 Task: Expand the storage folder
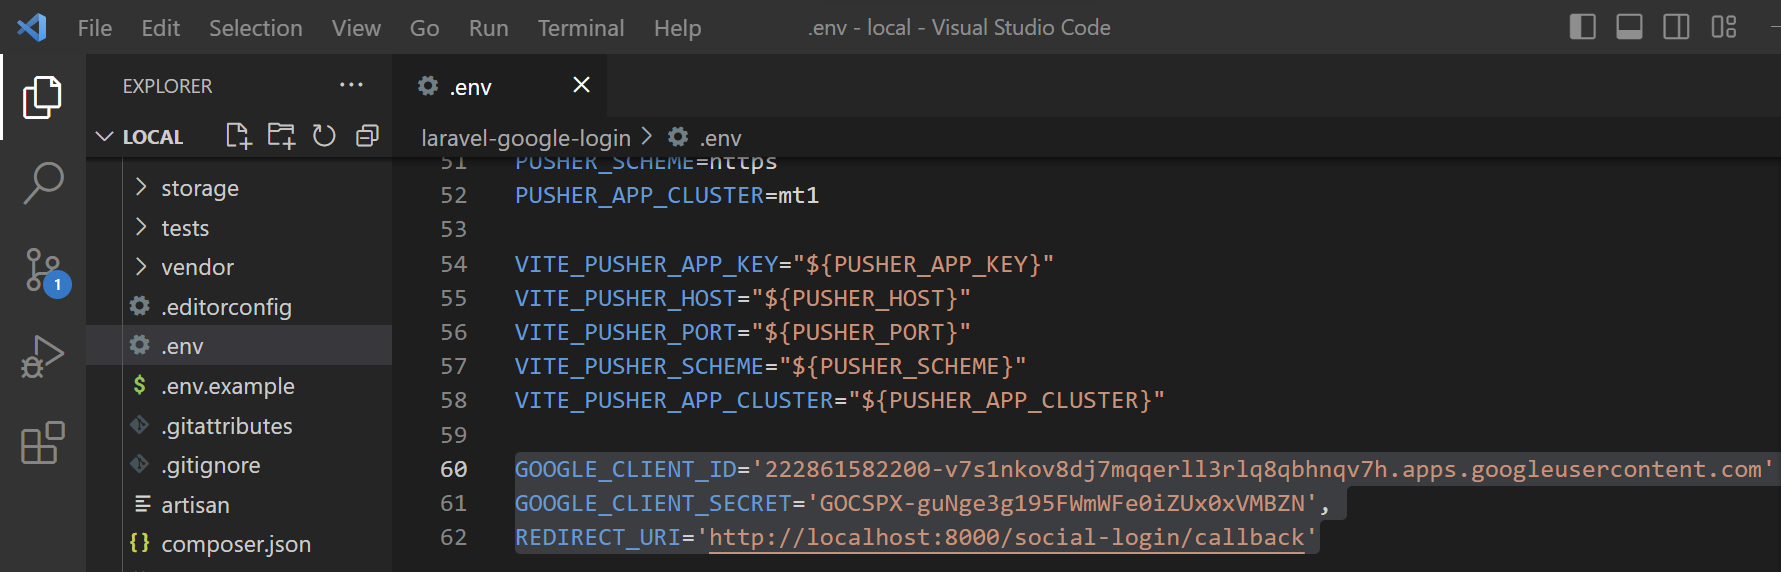199,188
